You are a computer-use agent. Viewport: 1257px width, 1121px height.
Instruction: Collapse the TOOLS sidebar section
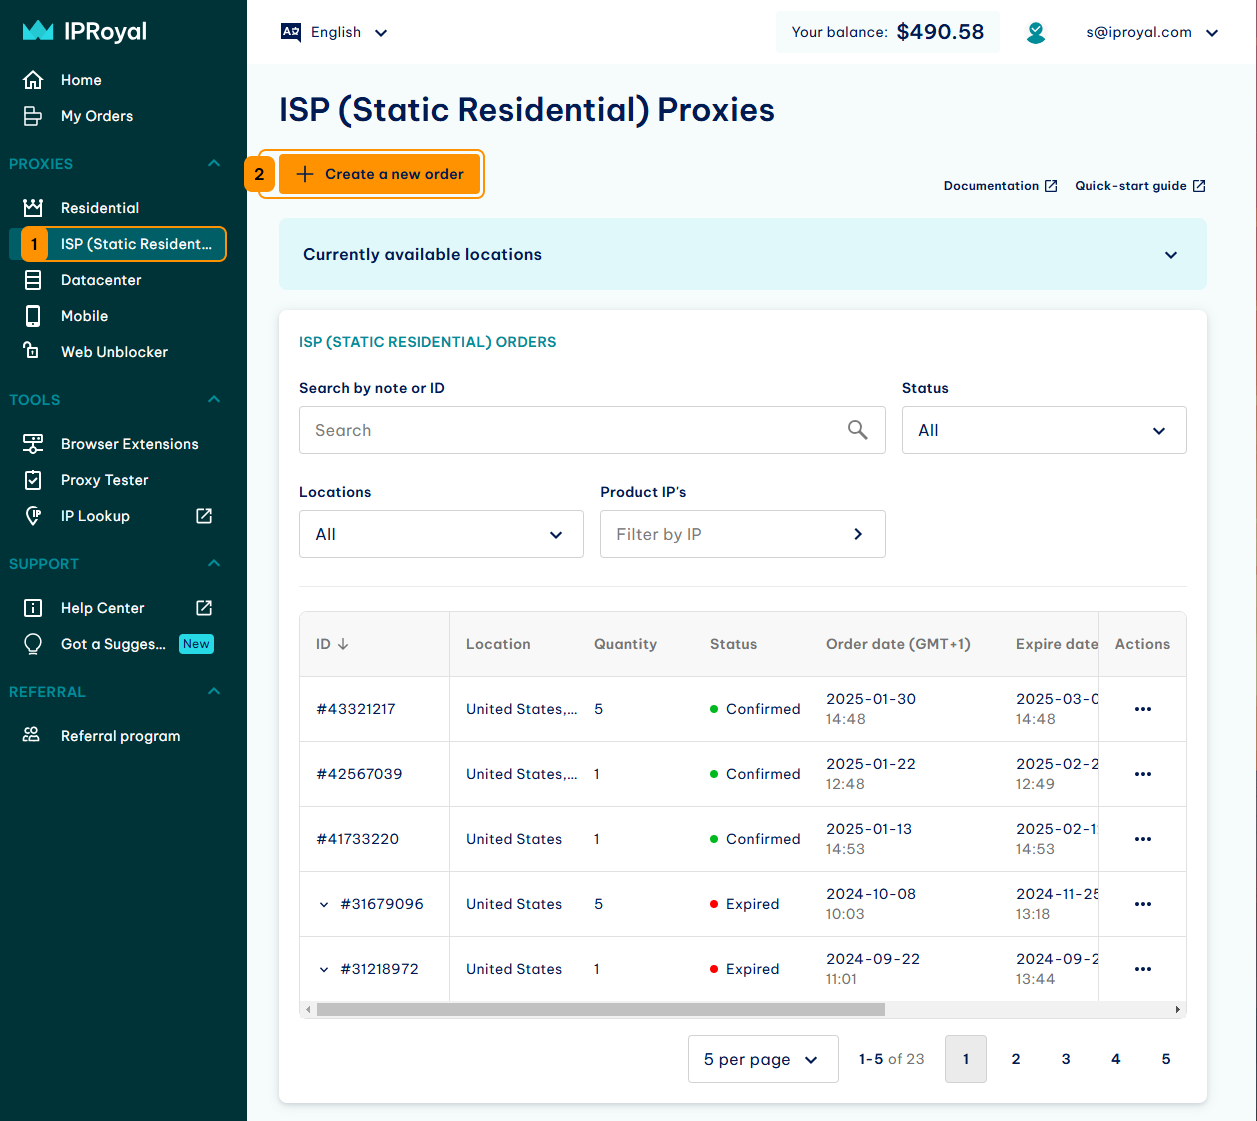[x=214, y=399]
